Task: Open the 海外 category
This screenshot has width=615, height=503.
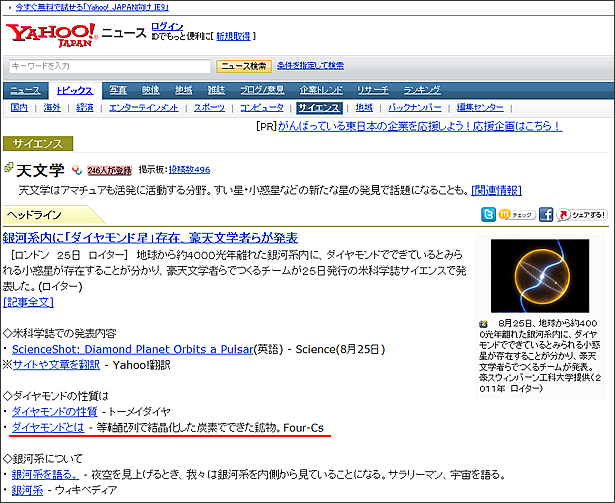Action: [x=52, y=108]
